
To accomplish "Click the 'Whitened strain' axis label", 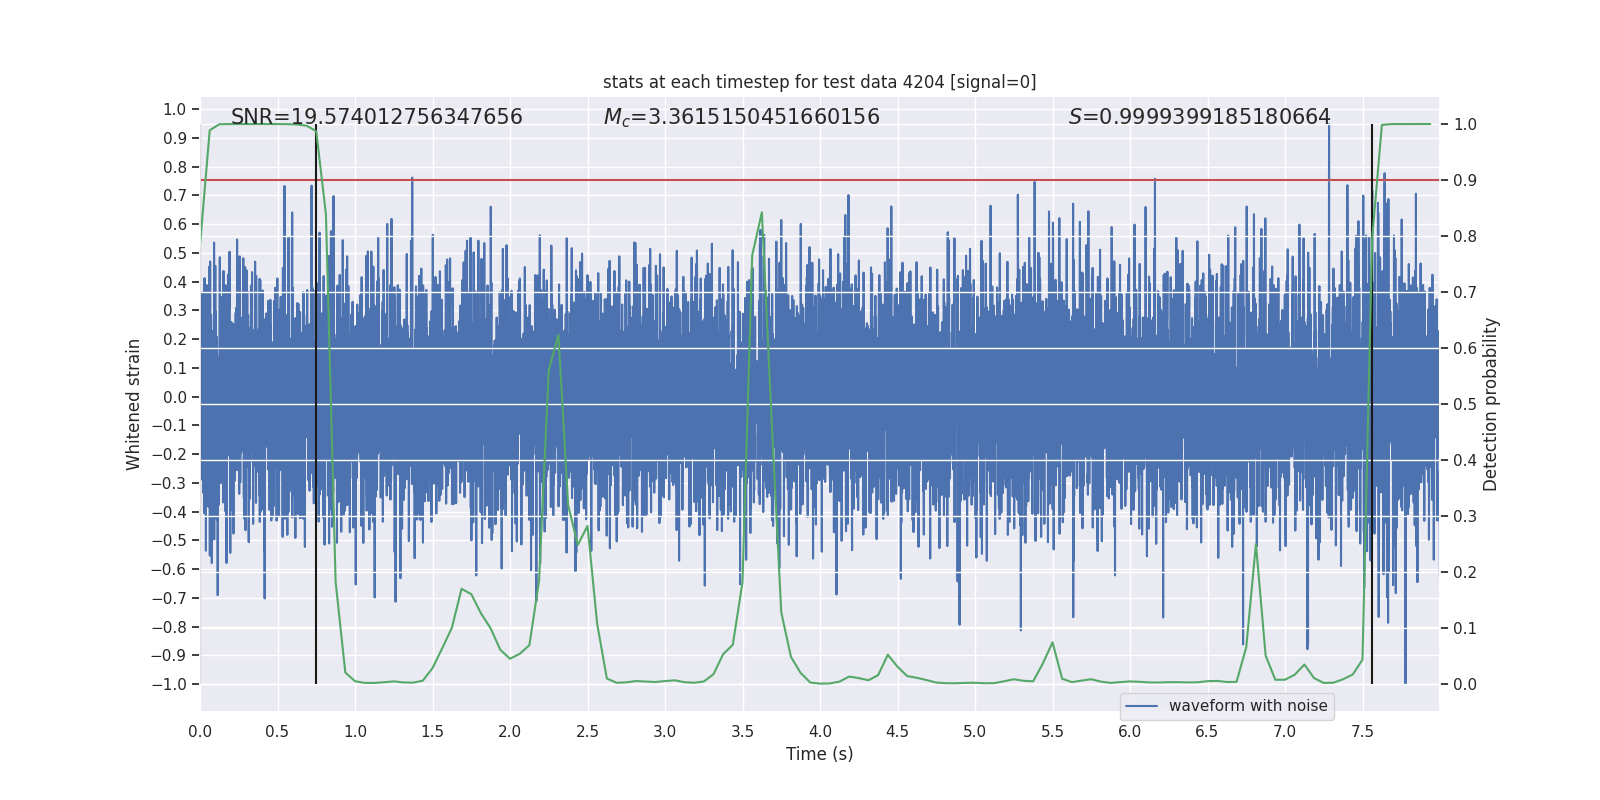I will (133, 404).
